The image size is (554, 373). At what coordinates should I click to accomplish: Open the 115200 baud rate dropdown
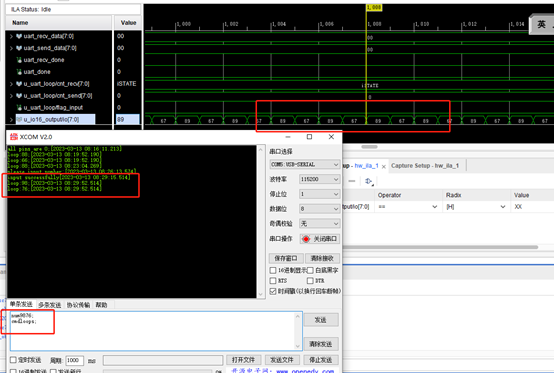click(320, 179)
